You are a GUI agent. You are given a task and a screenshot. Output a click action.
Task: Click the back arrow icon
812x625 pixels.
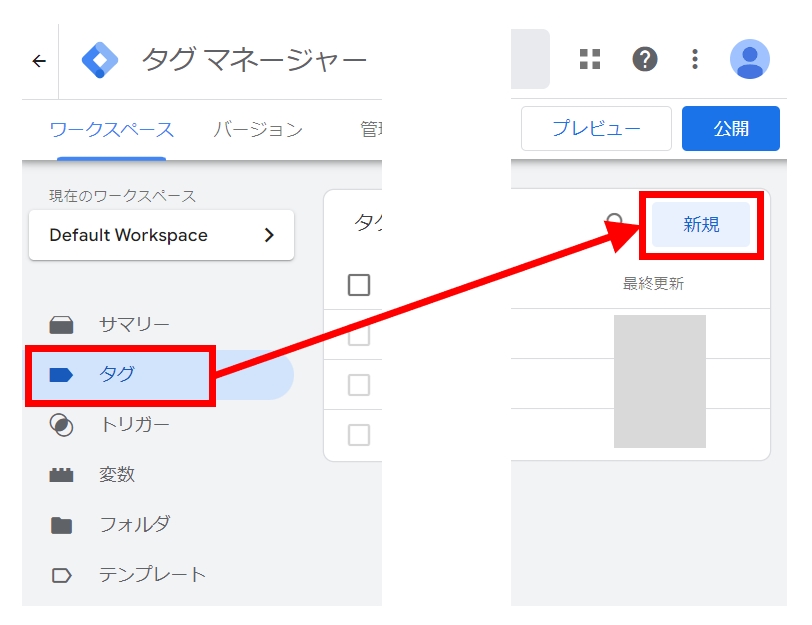39,61
